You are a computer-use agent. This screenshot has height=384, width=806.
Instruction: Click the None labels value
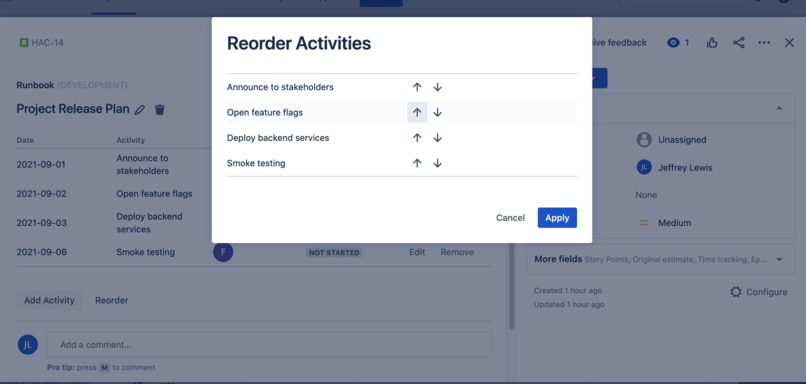coord(646,195)
